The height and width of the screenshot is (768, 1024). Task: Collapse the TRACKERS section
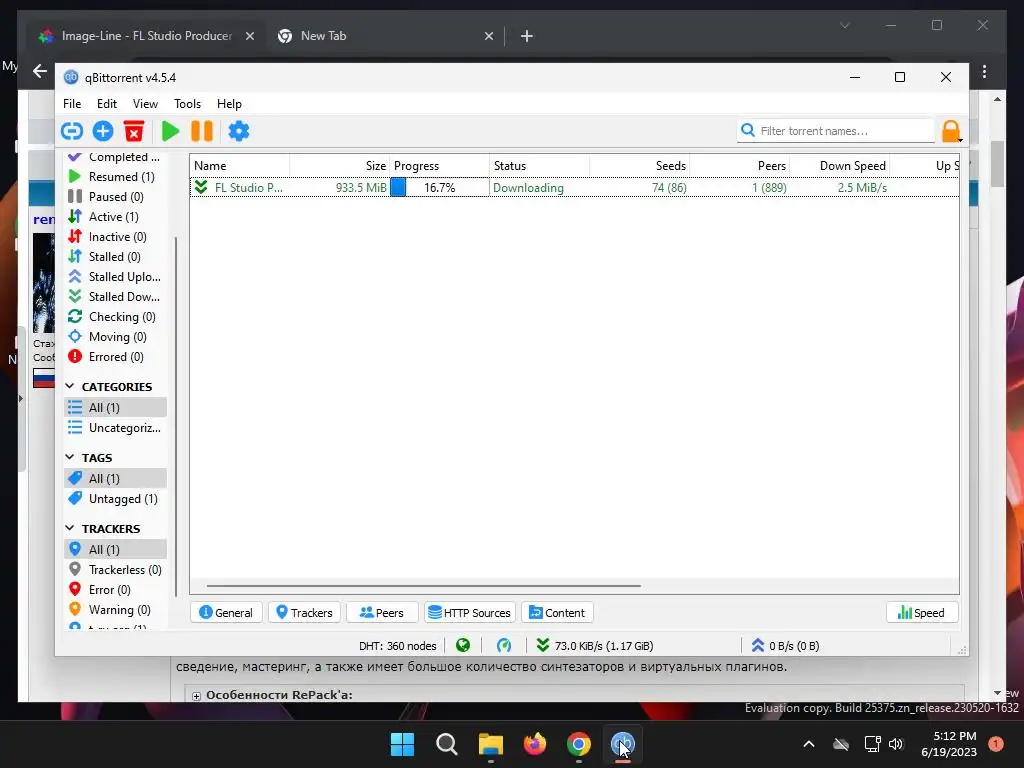[70, 528]
